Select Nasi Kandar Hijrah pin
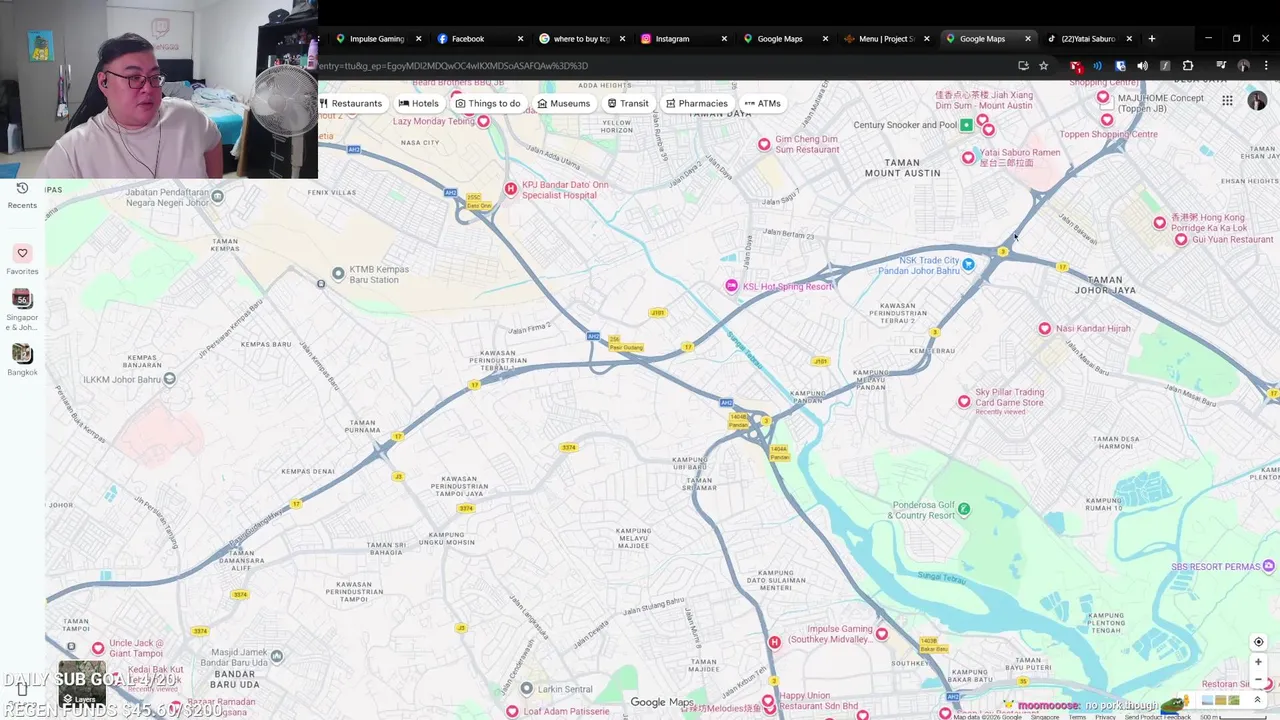1280x720 pixels. 1045,328
